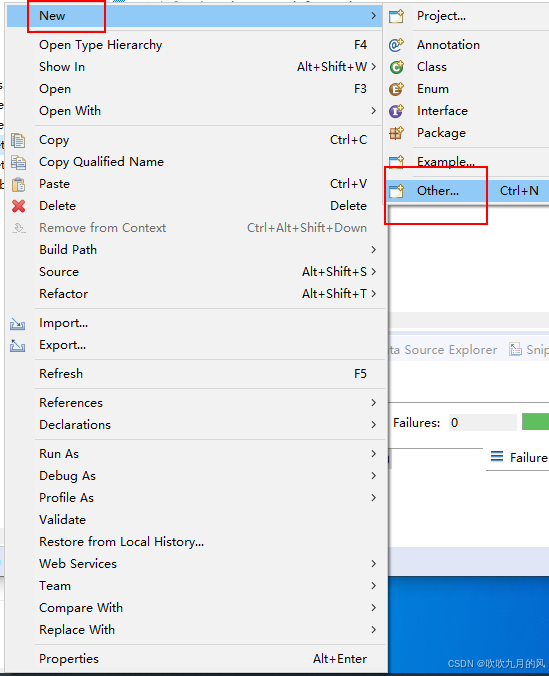
Task: Expand the Debug As submenu arrow
Action: (373, 476)
